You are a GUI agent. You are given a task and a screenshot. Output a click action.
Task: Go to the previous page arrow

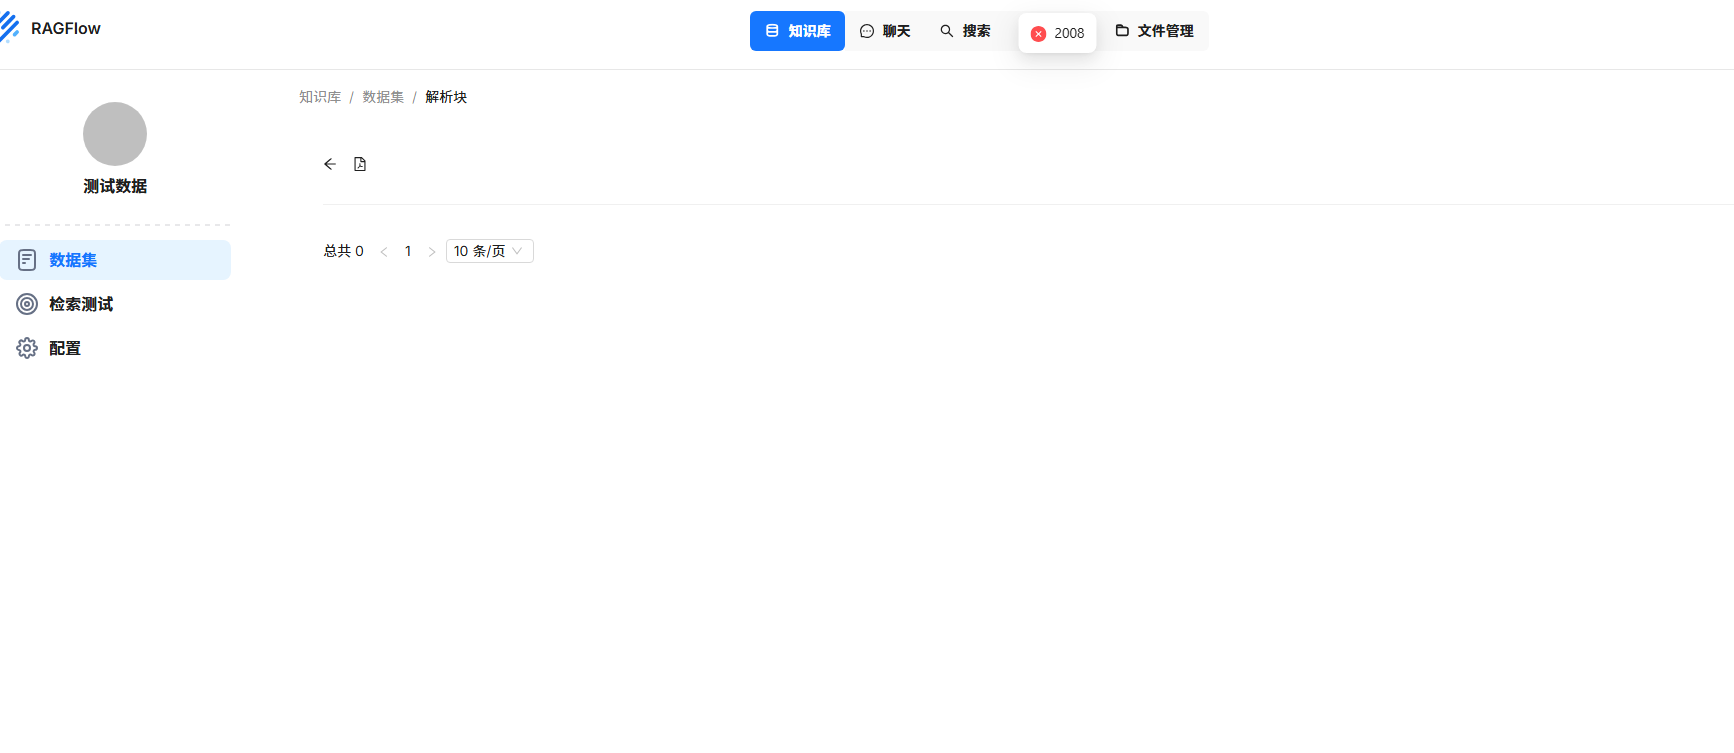click(384, 252)
